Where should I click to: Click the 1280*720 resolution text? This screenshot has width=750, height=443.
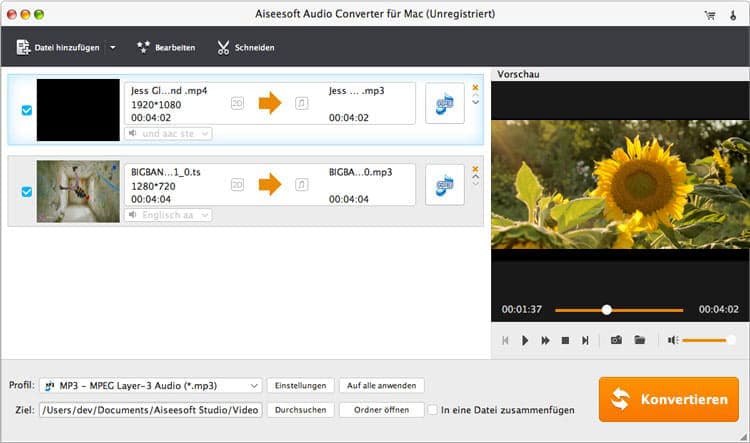point(153,186)
